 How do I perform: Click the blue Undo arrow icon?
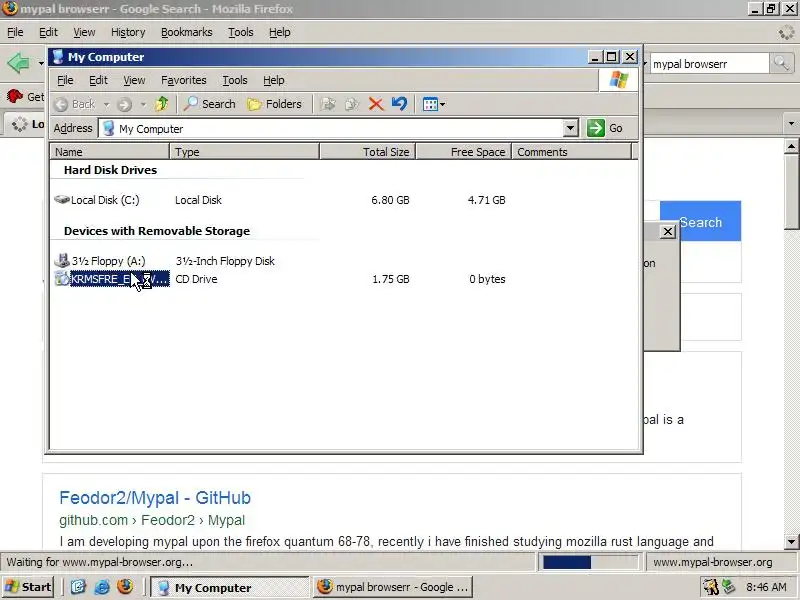[399, 104]
